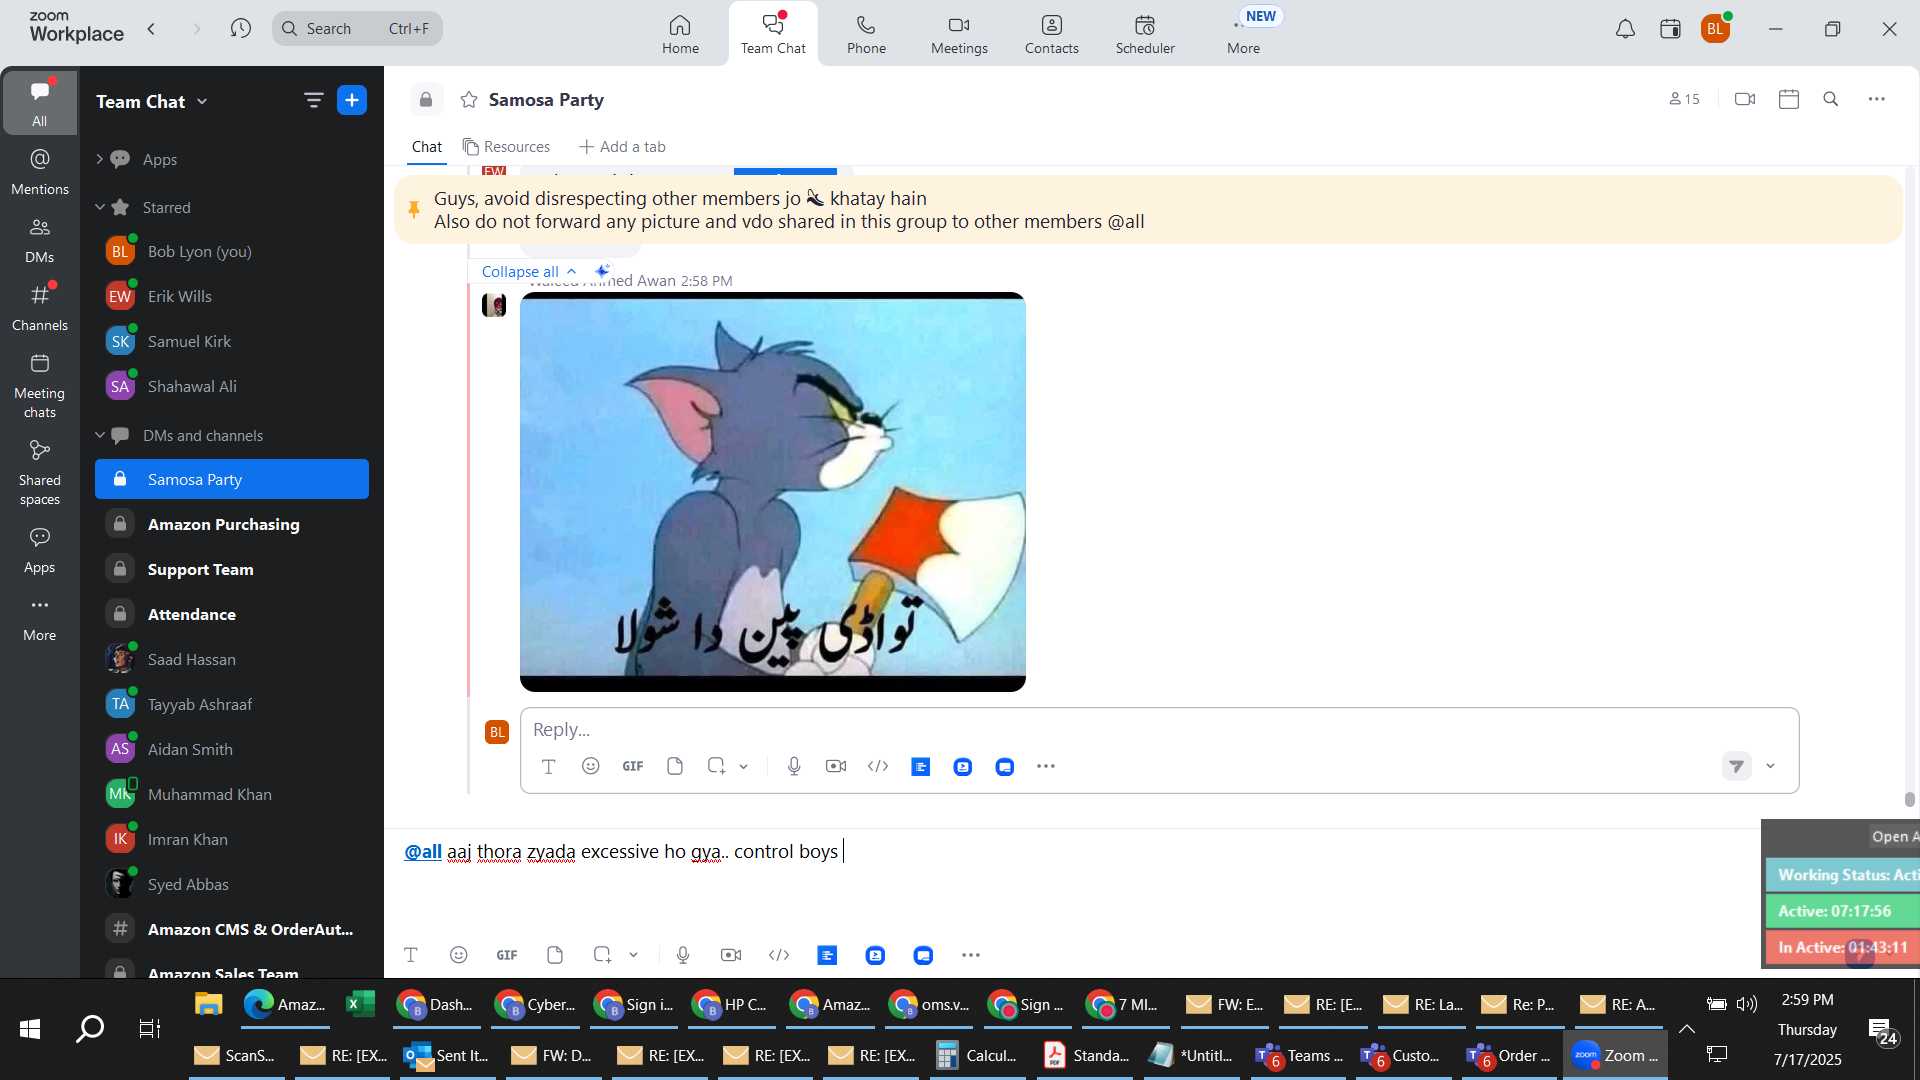1920x1080 pixels.
Task: Click Add a tab
Action: coord(622,147)
